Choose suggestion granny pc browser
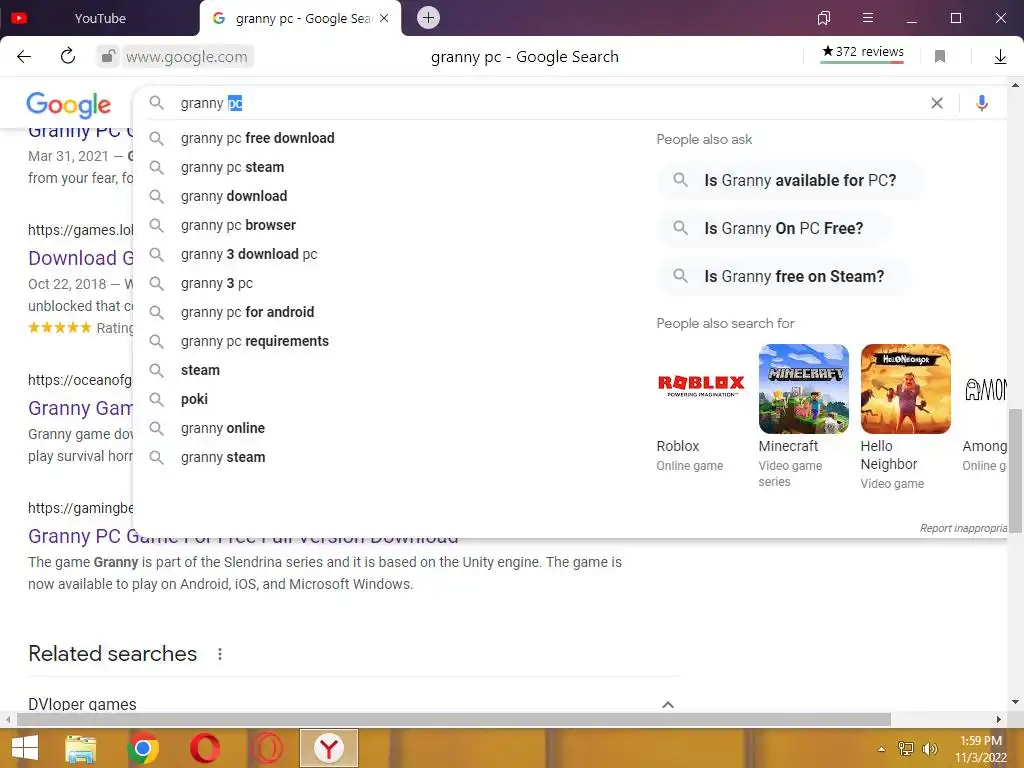 pyautogui.click(x=238, y=225)
